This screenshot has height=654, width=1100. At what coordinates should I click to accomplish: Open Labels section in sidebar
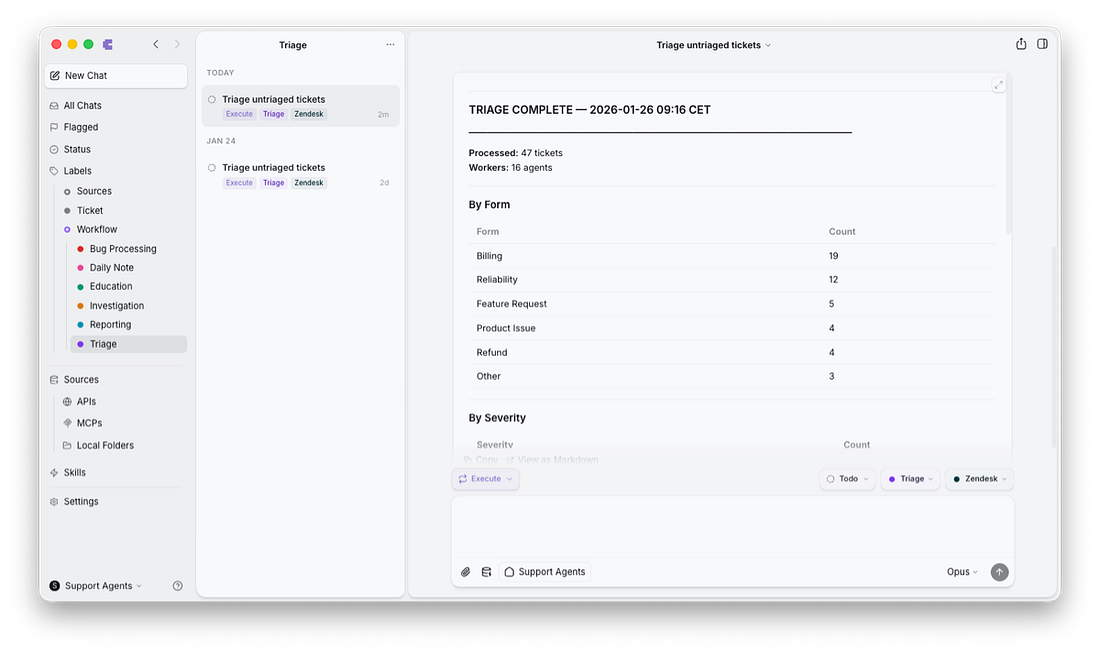pyautogui.click(x=77, y=171)
